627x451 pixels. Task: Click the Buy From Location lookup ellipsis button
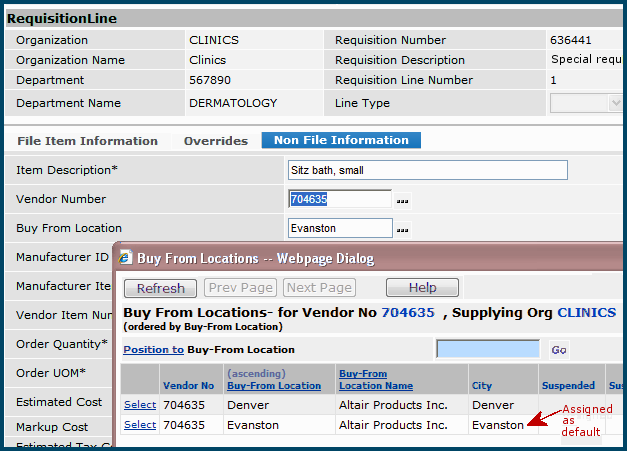pos(402,230)
